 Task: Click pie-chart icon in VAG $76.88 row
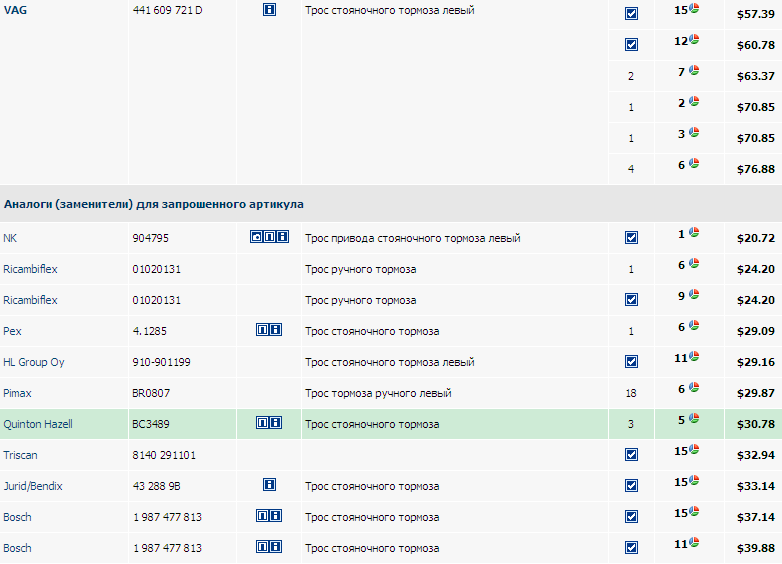pos(694,163)
